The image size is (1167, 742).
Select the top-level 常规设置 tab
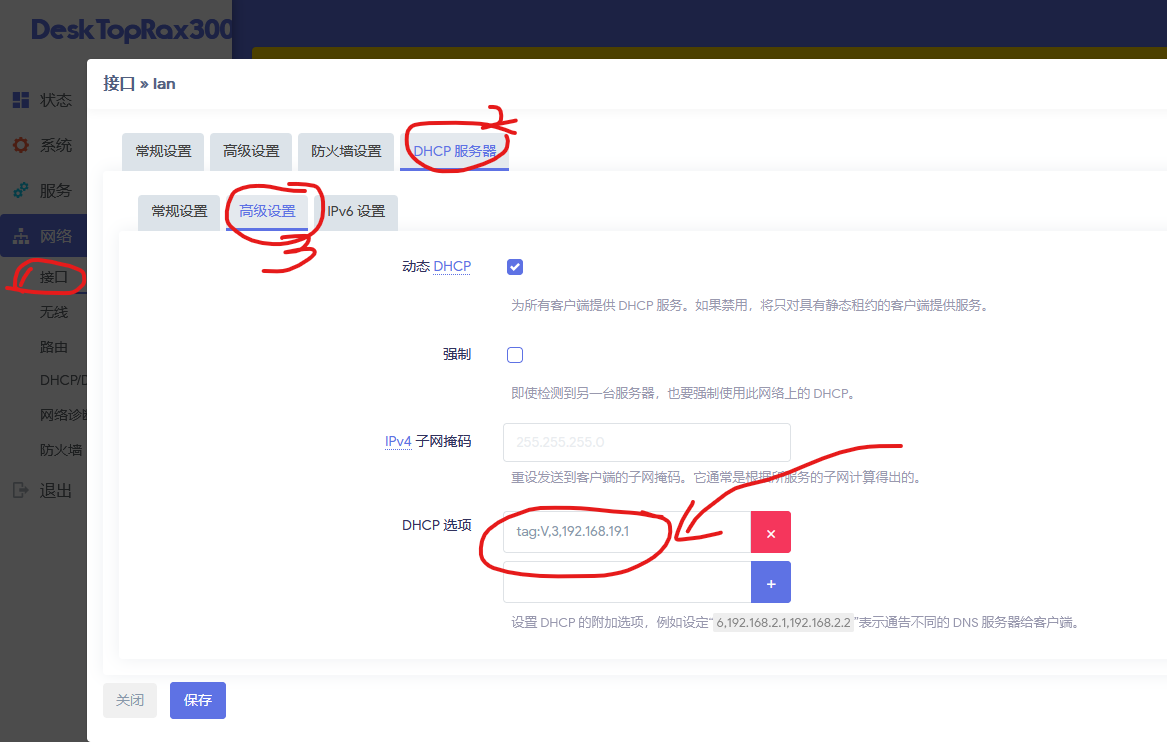click(163, 151)
